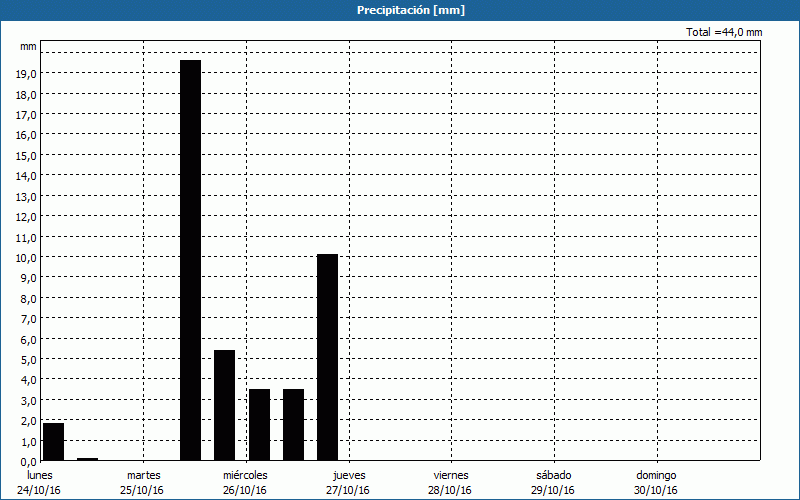Click the sábado 29/10/16 axis label
Image resolution: width=800 pixels, height=500 pixels.
553,482
